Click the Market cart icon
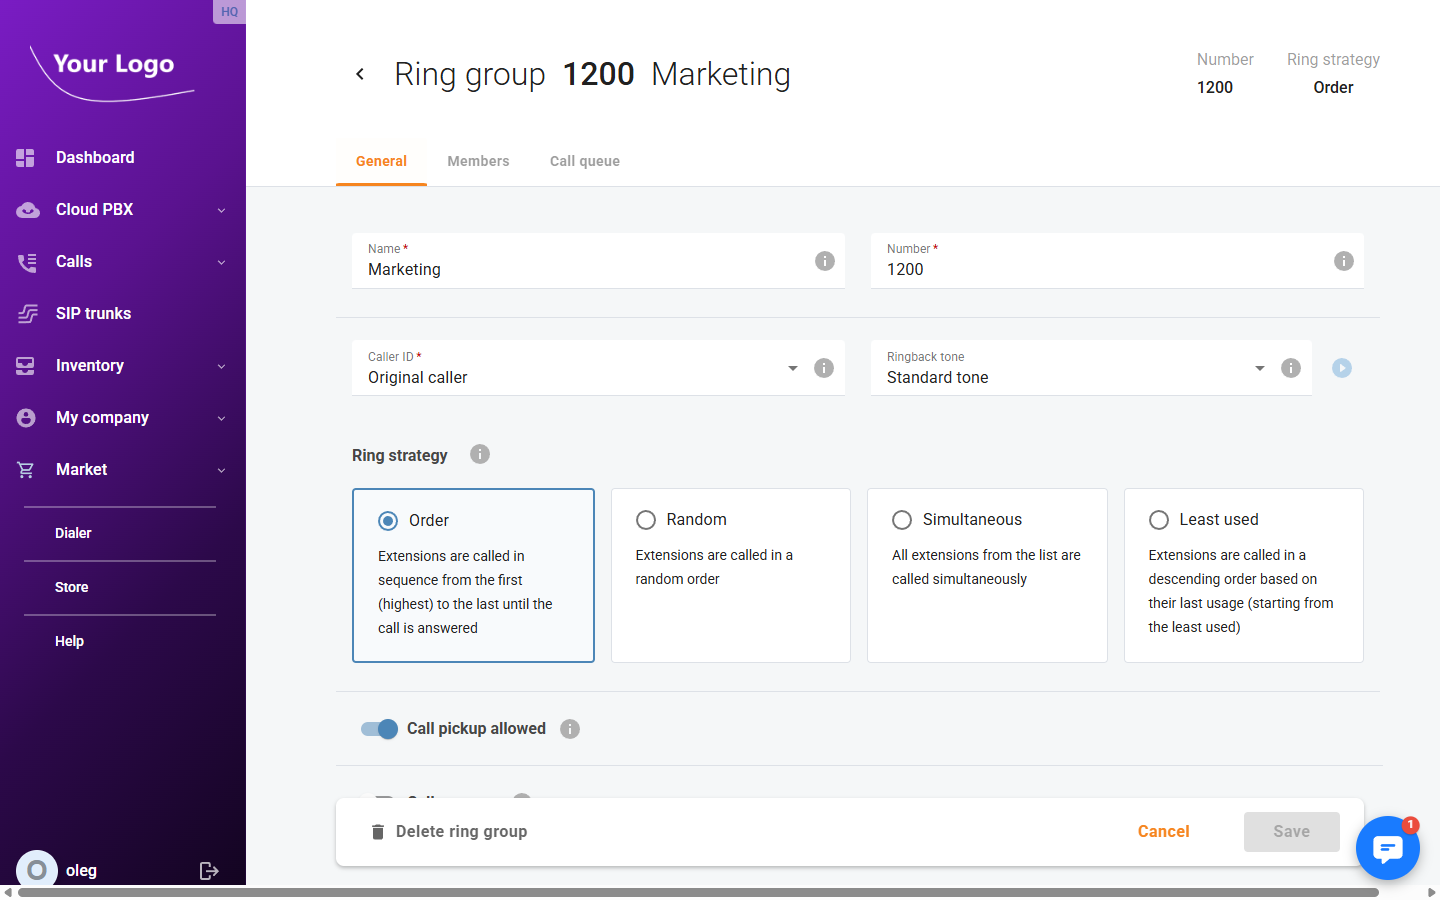Screen dimensions: 1440x900 [25, 469]
